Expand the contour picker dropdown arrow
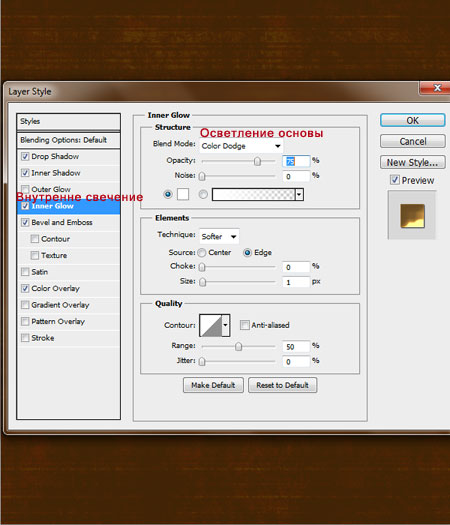The image size is (450, 525). coord(226,325)
